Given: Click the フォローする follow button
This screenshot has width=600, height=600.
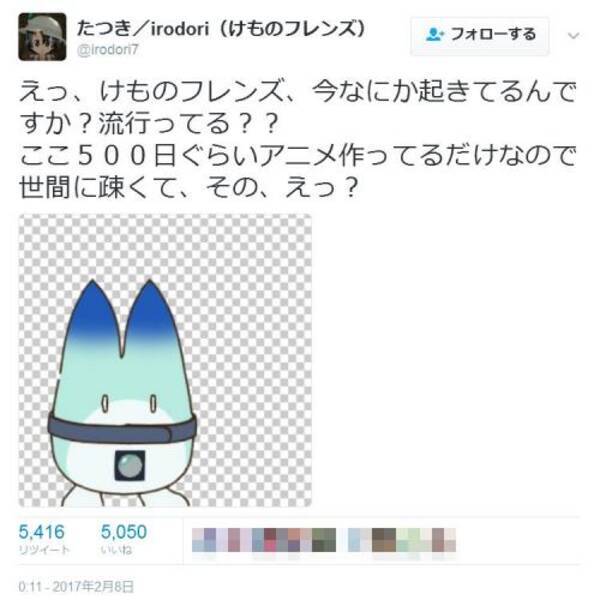Looking at the screenshot, I should [x=480, y=36].
